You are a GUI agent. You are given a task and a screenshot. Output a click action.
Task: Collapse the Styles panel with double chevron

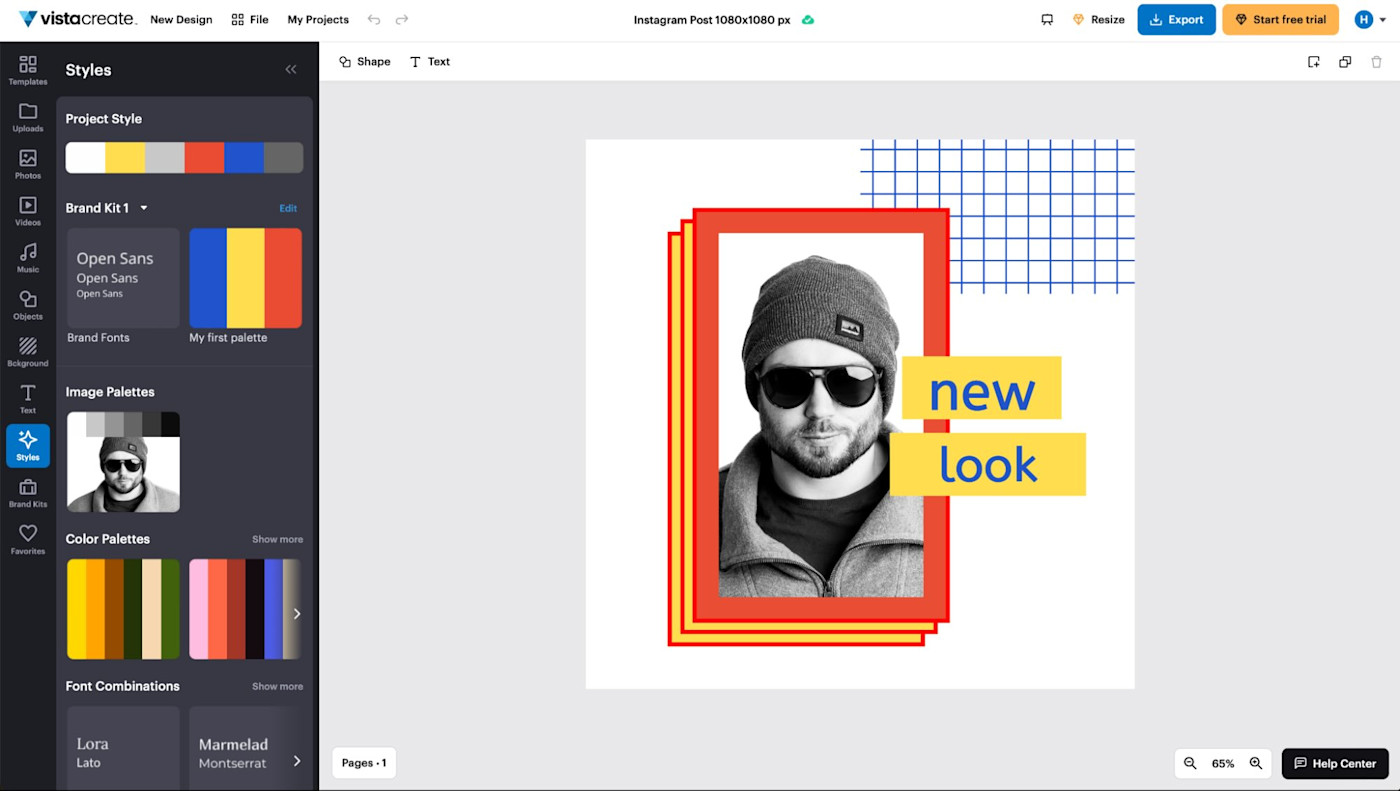coord(291,70)
